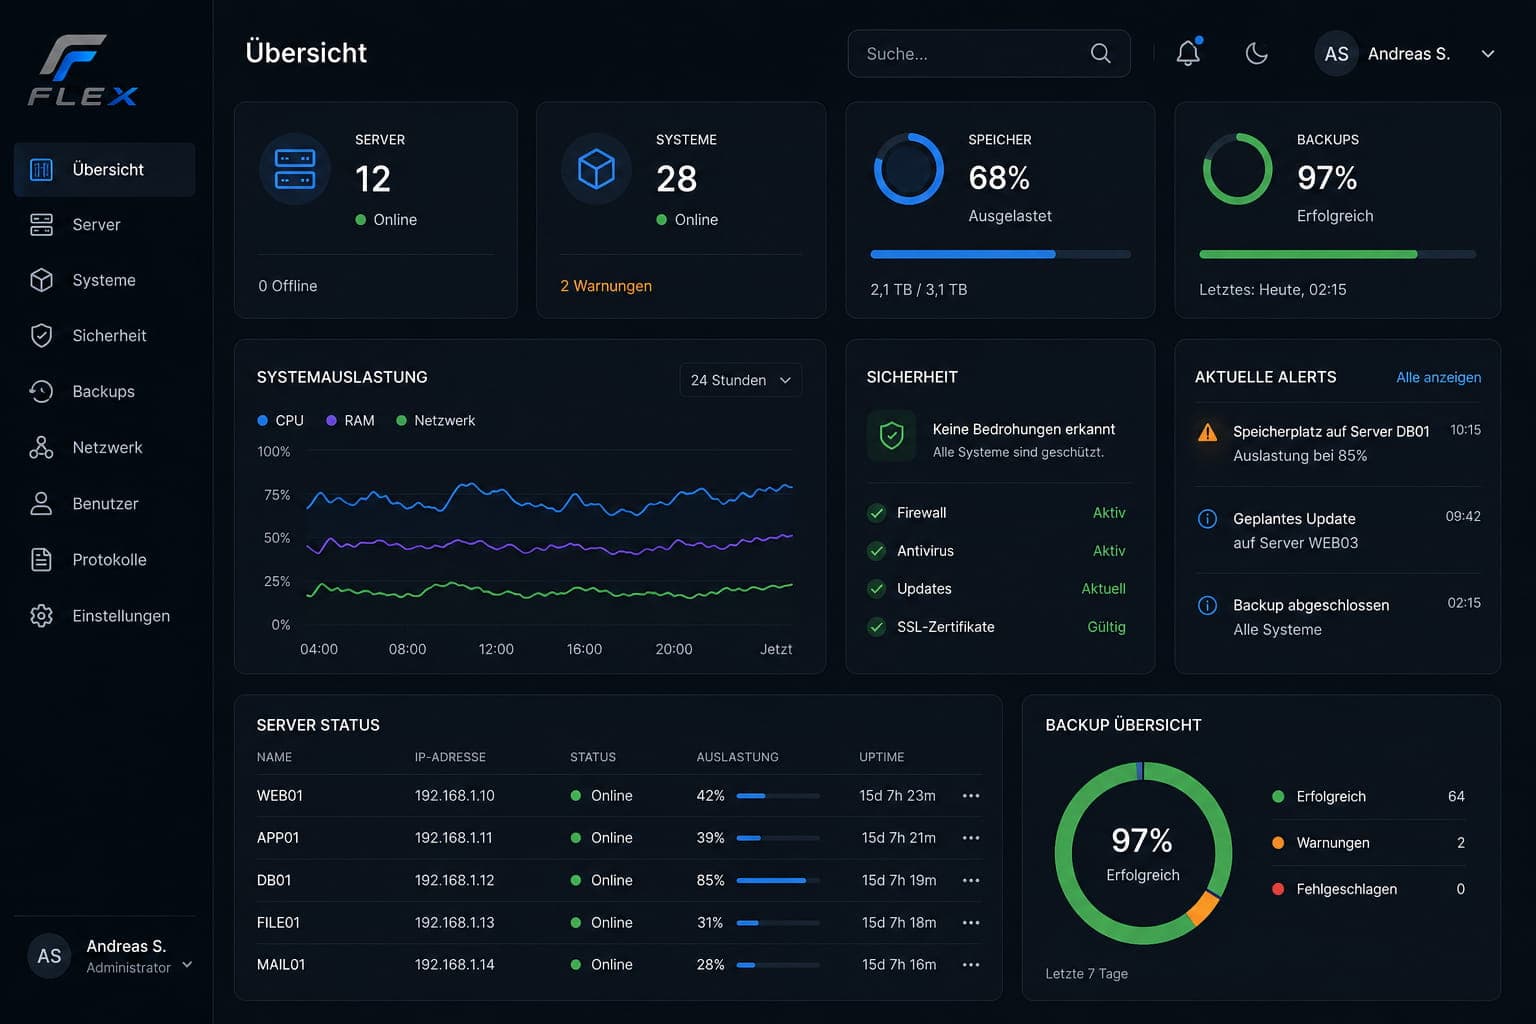The height and width of the screenshot is (1024, 1536).
Task: Click the SYSTEME card cube icon
Action: 596,169
